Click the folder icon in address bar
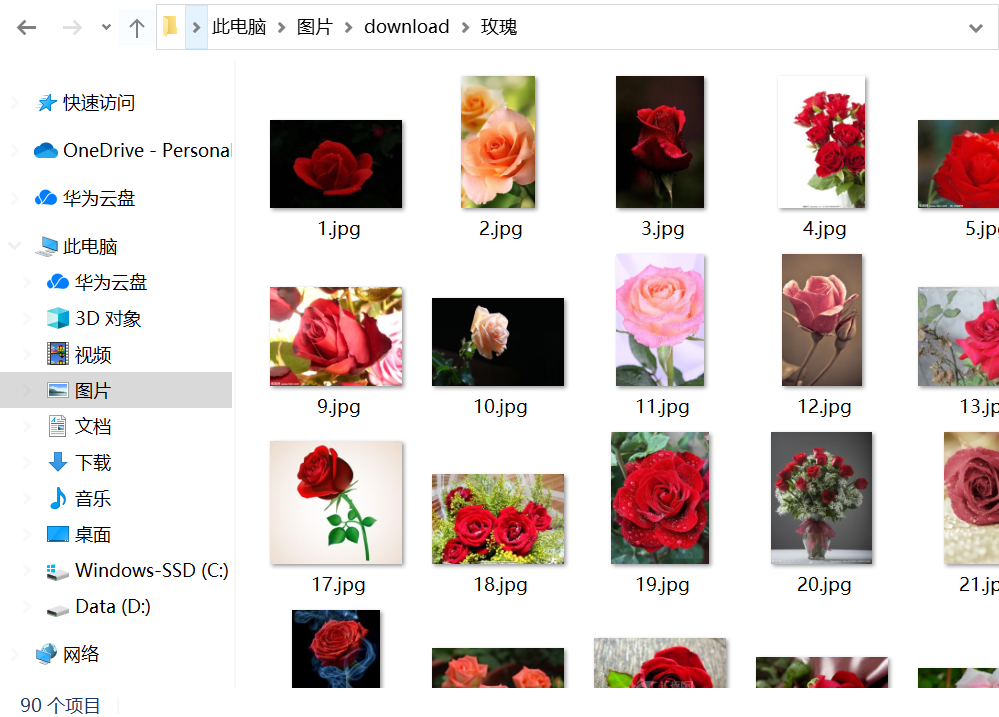Screen dimensions: 999x717 (x=170, y=27)
